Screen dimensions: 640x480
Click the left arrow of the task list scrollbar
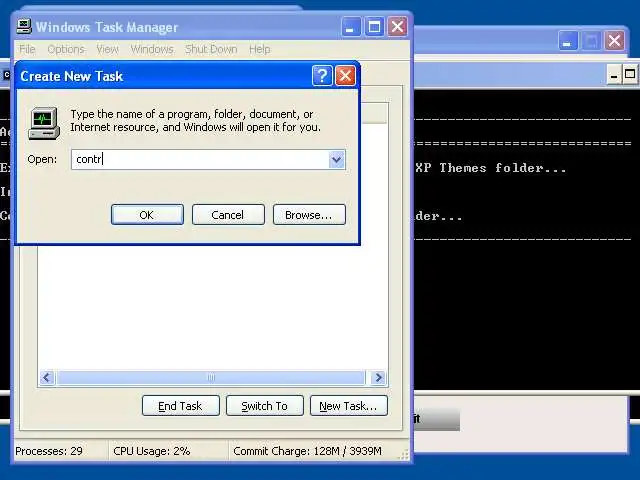point(47,378)
